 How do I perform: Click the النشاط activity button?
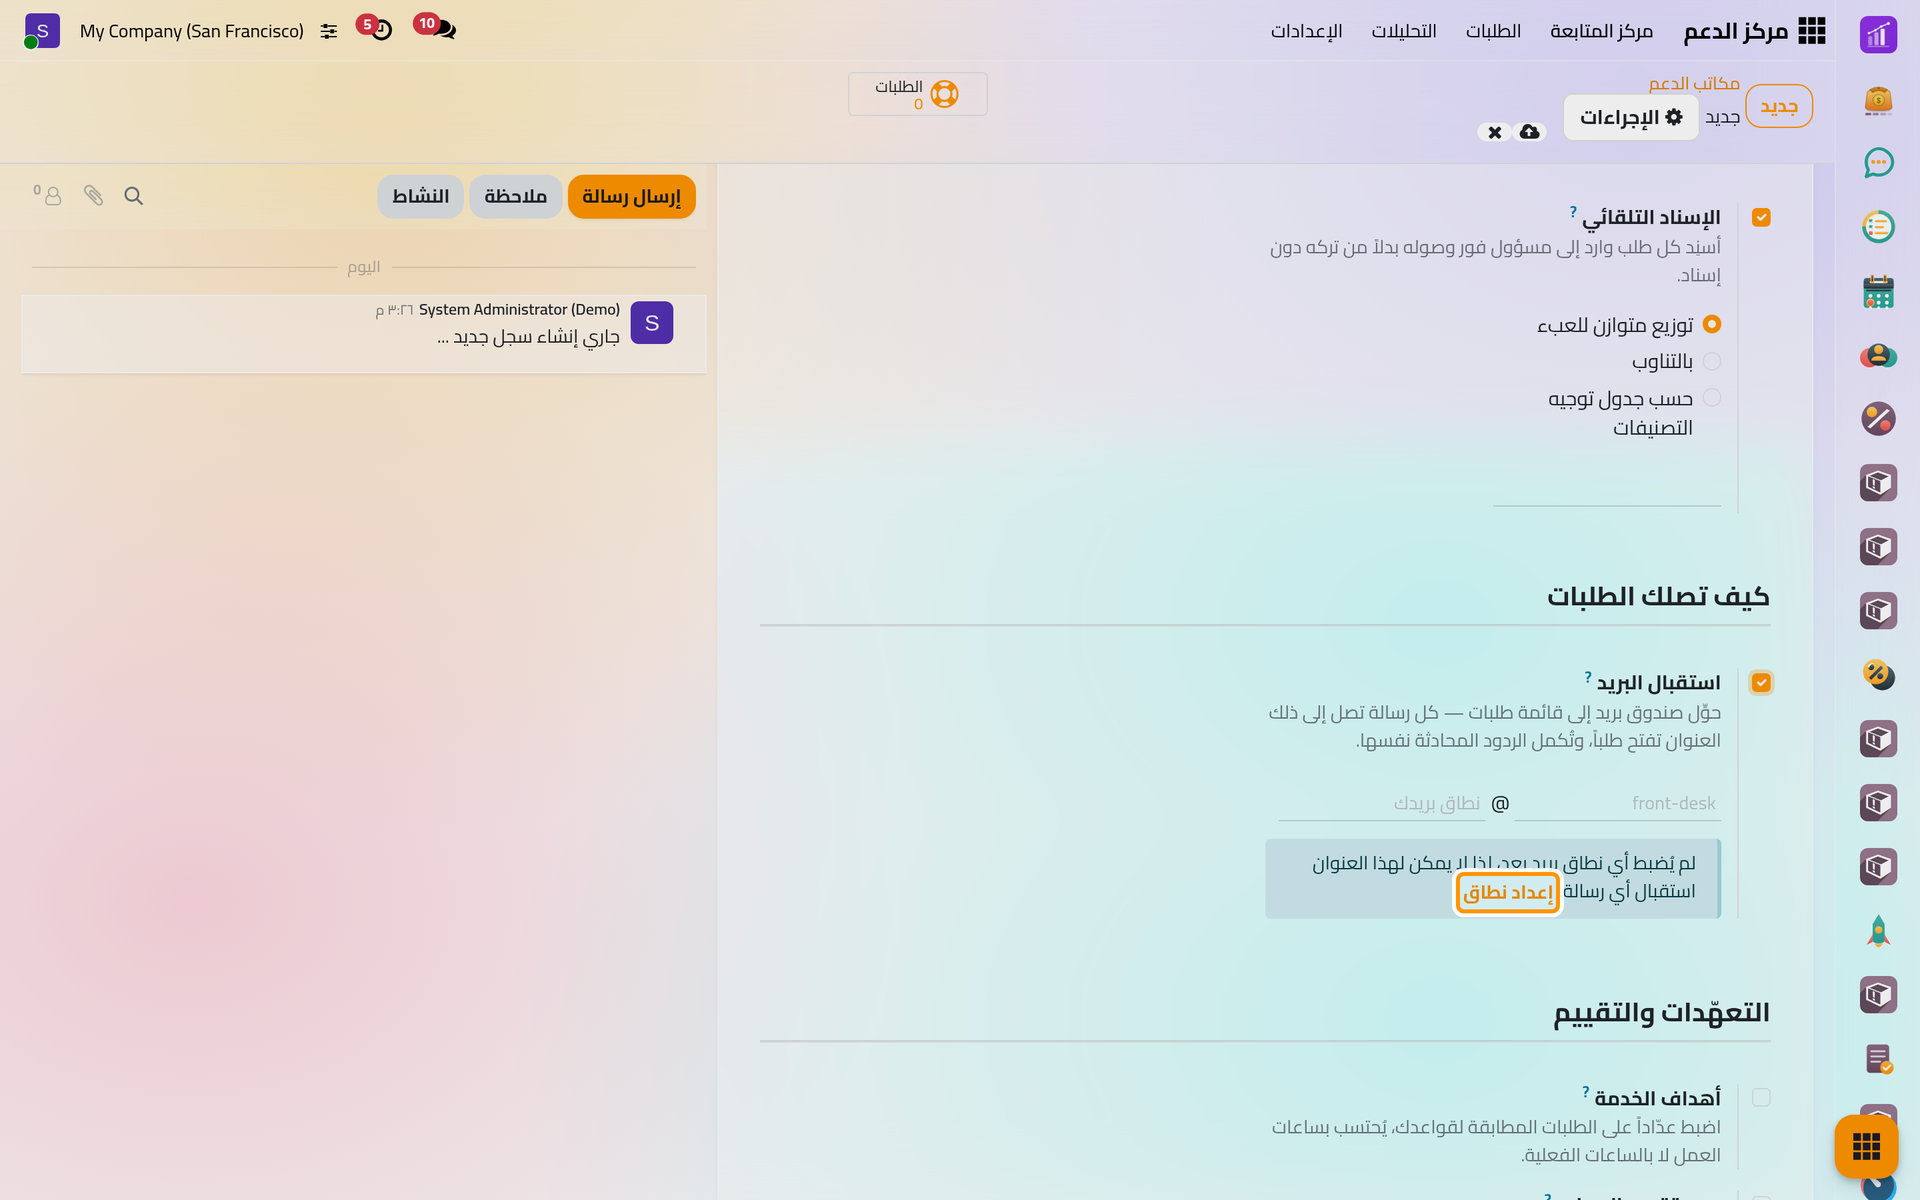tap(420, 196)
